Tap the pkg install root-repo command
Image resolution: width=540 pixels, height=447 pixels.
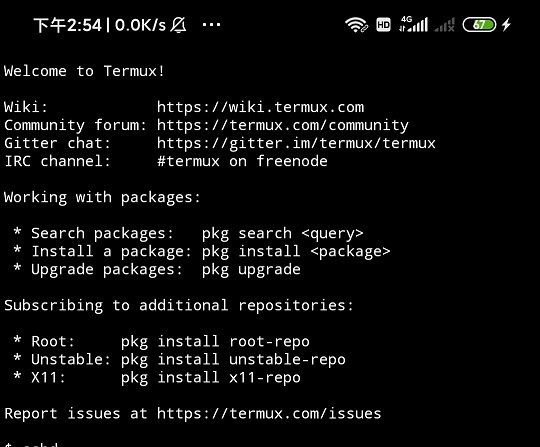(215, 342)
